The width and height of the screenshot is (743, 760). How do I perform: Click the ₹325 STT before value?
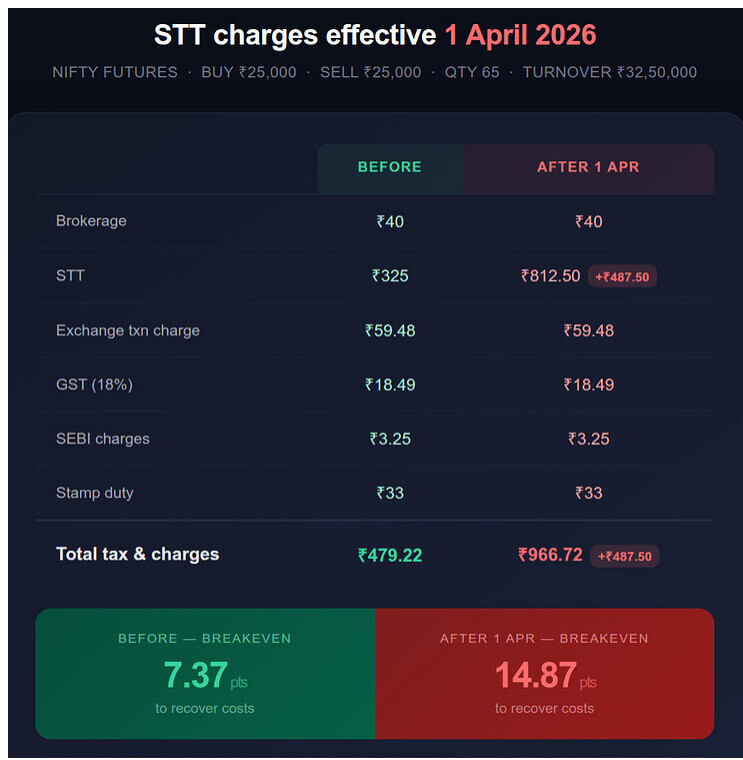pos(390,276)
